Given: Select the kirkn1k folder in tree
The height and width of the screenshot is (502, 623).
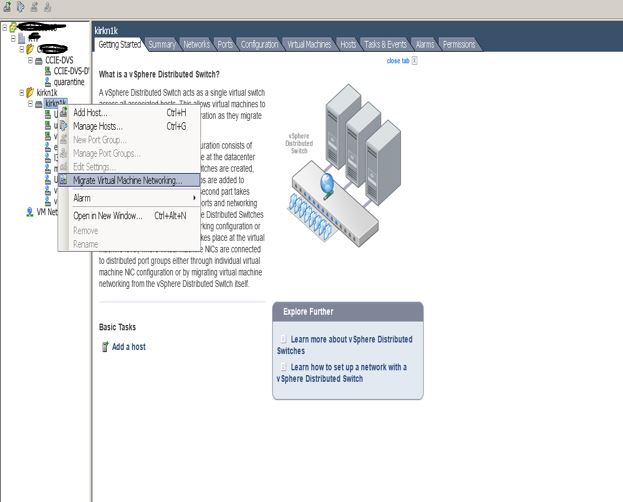Looking at the screenshot, I should pos(47,93).
